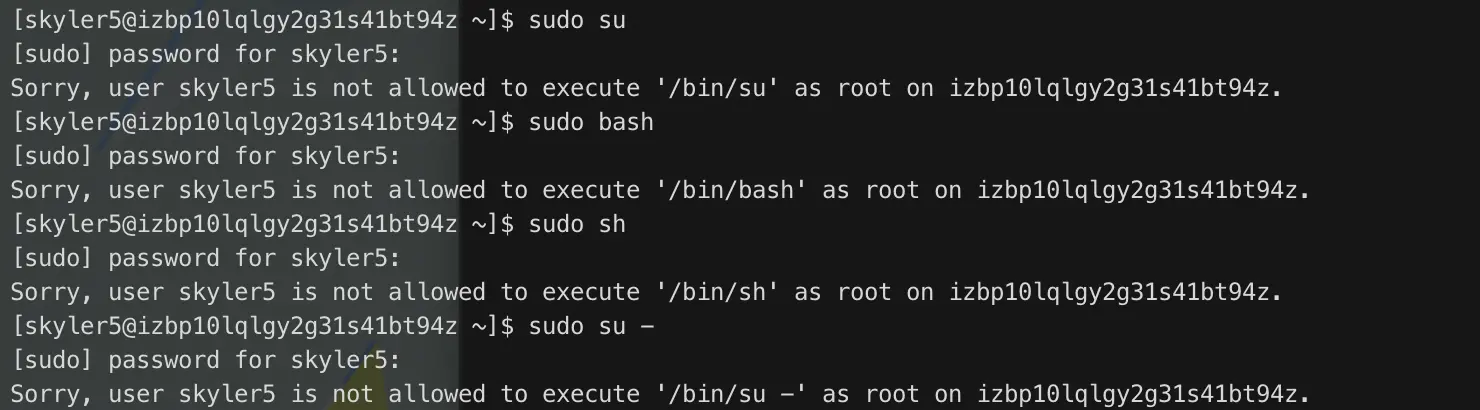
Task: Click the second password prompt for skyler5
Action: (205, 156)
